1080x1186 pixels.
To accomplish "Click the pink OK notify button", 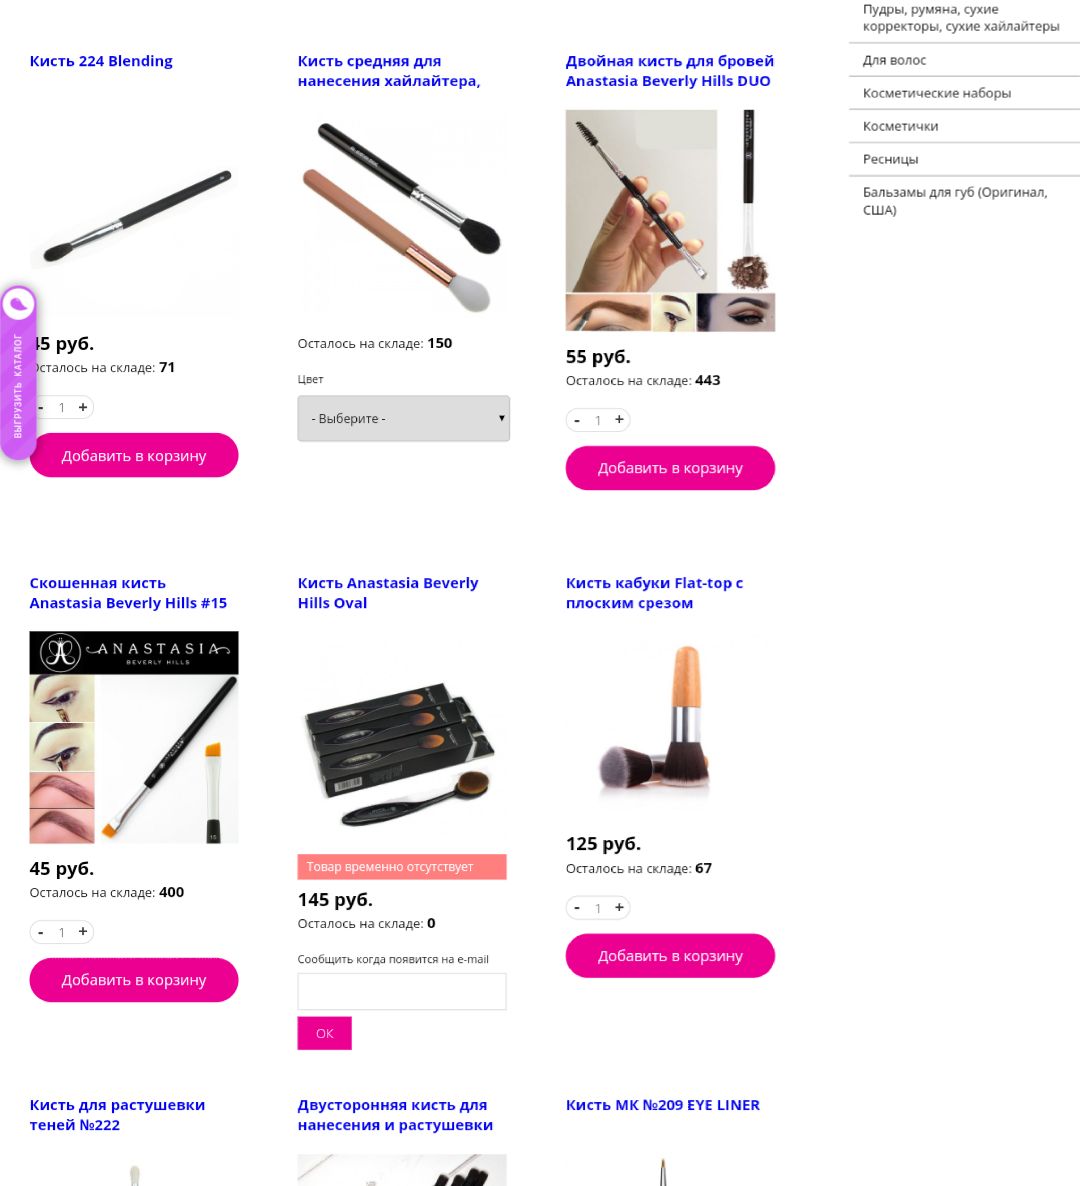I will point(324,1033).
